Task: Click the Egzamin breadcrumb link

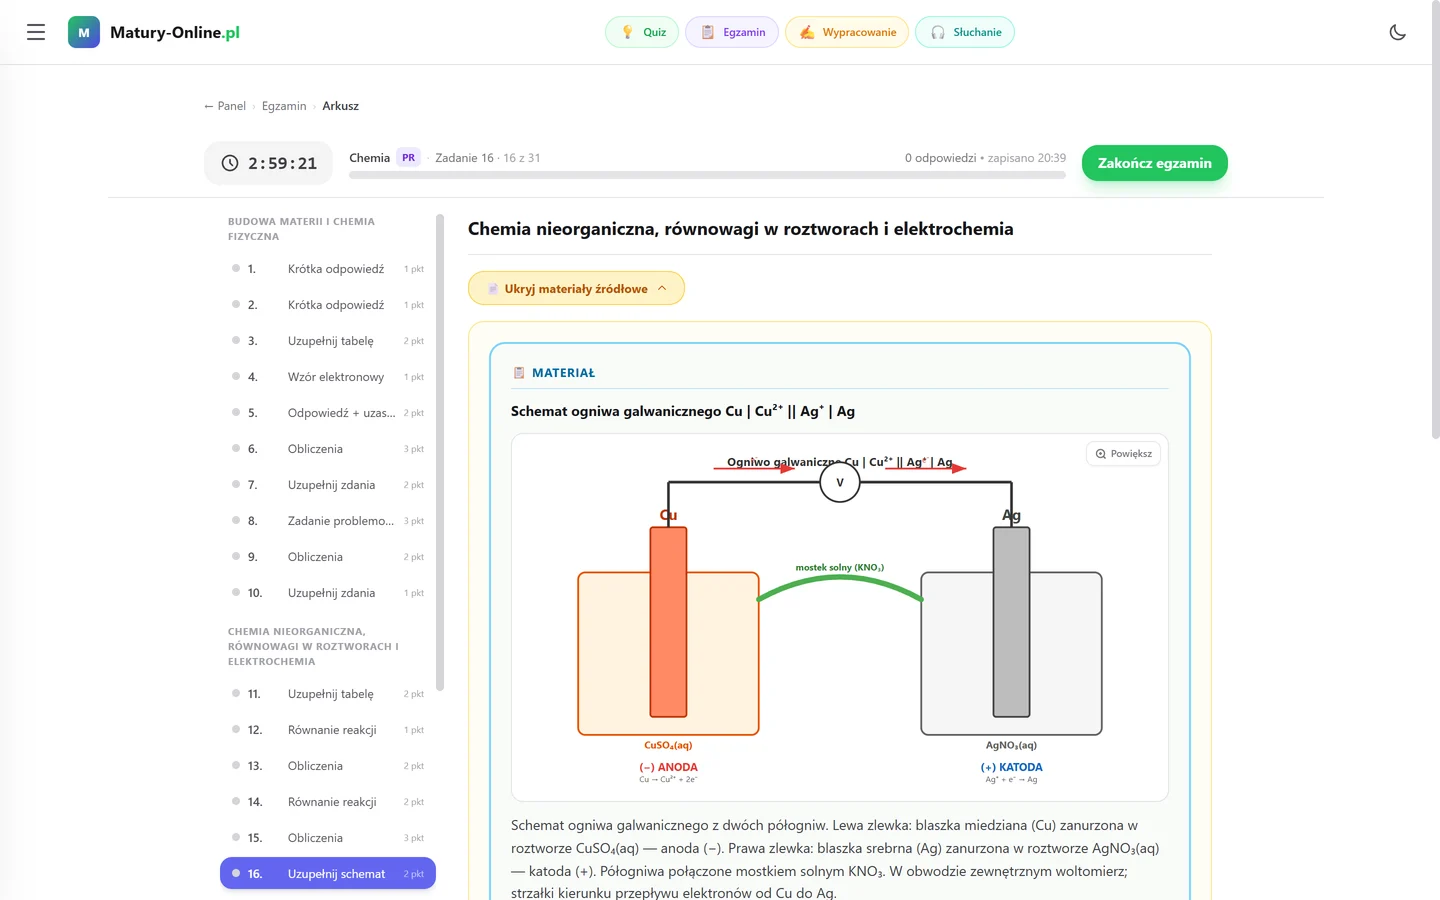Action: pyautogui.click(x=284, y=106)
